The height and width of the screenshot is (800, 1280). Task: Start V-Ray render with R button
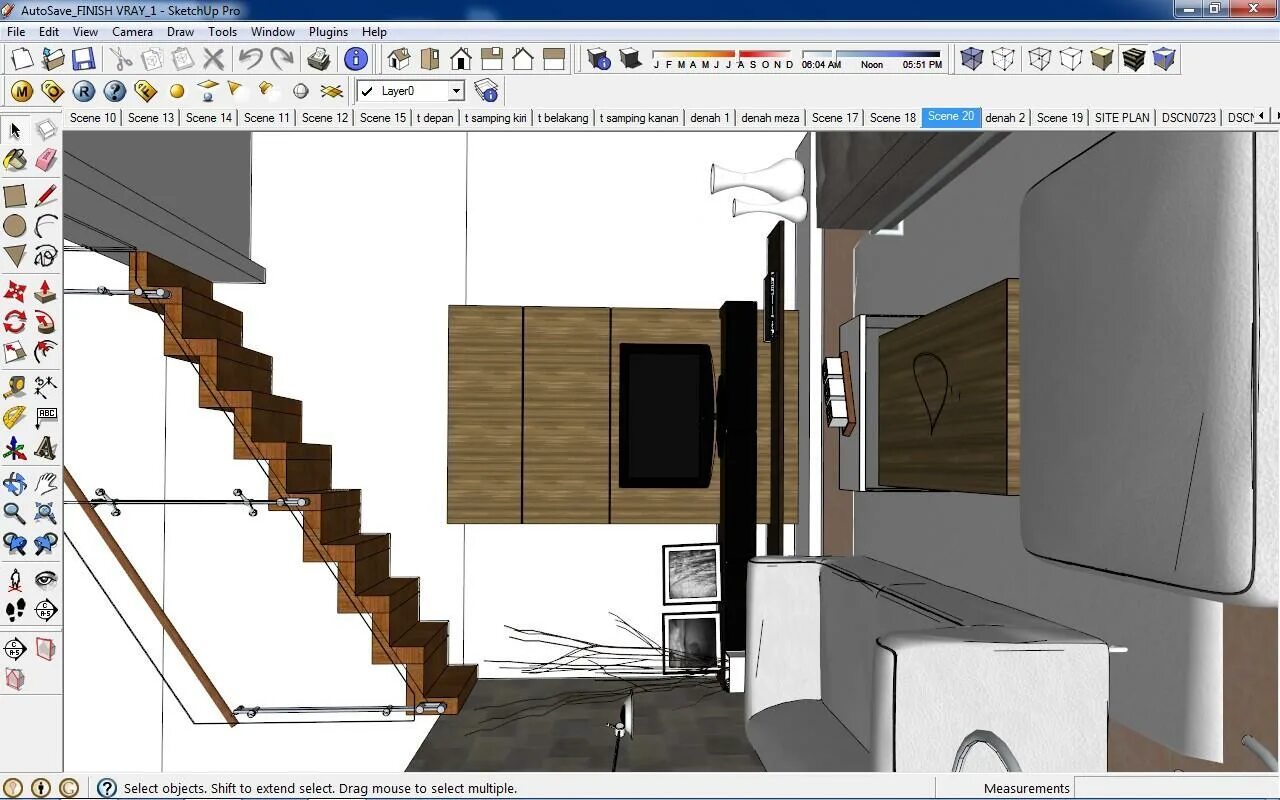coord(84,91)
